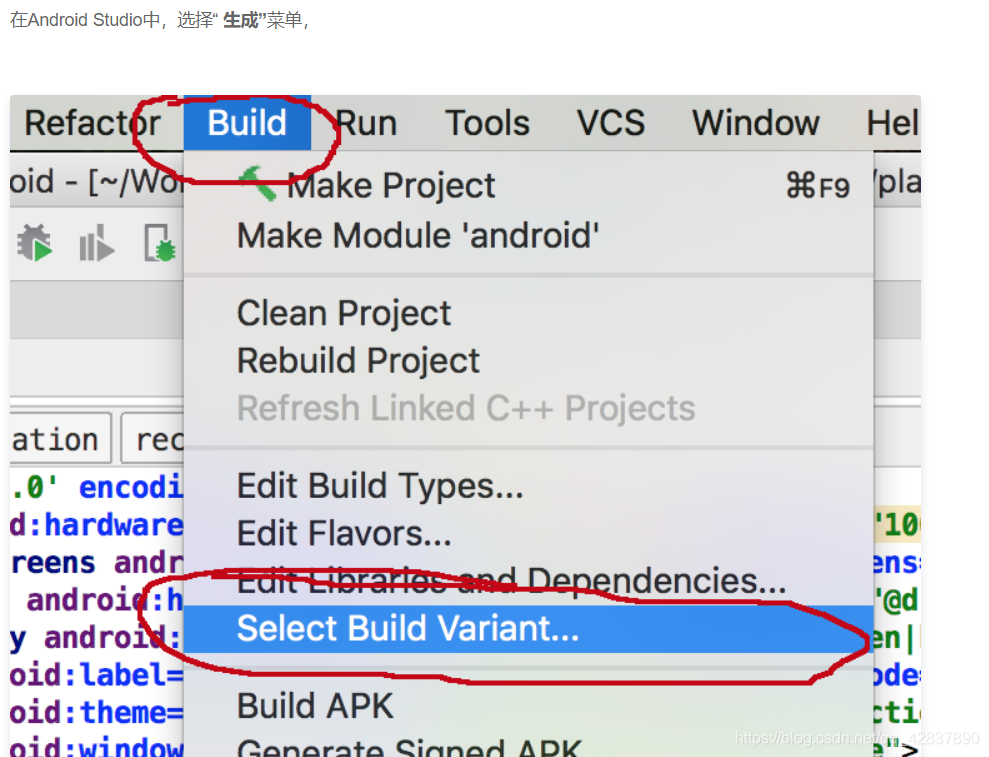989x757 pixels.
Task: Open the Window menu
Action: 754,122
